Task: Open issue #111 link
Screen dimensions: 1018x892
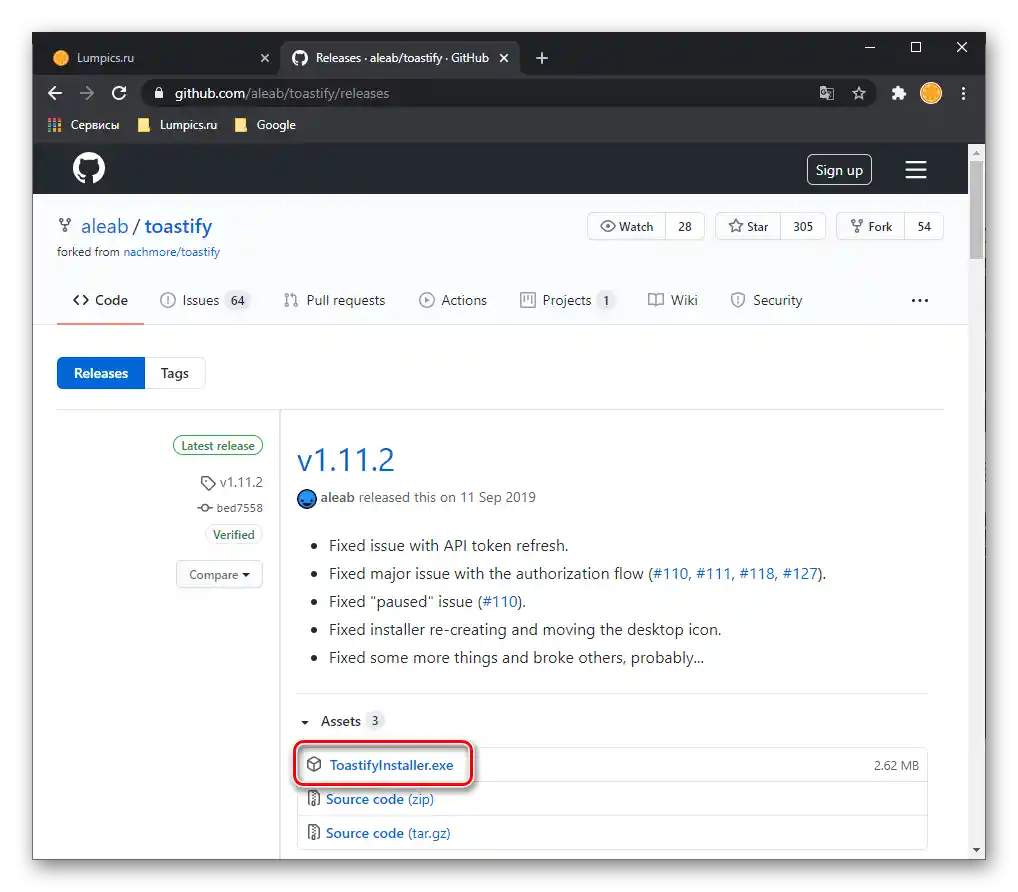Action: 713,574
